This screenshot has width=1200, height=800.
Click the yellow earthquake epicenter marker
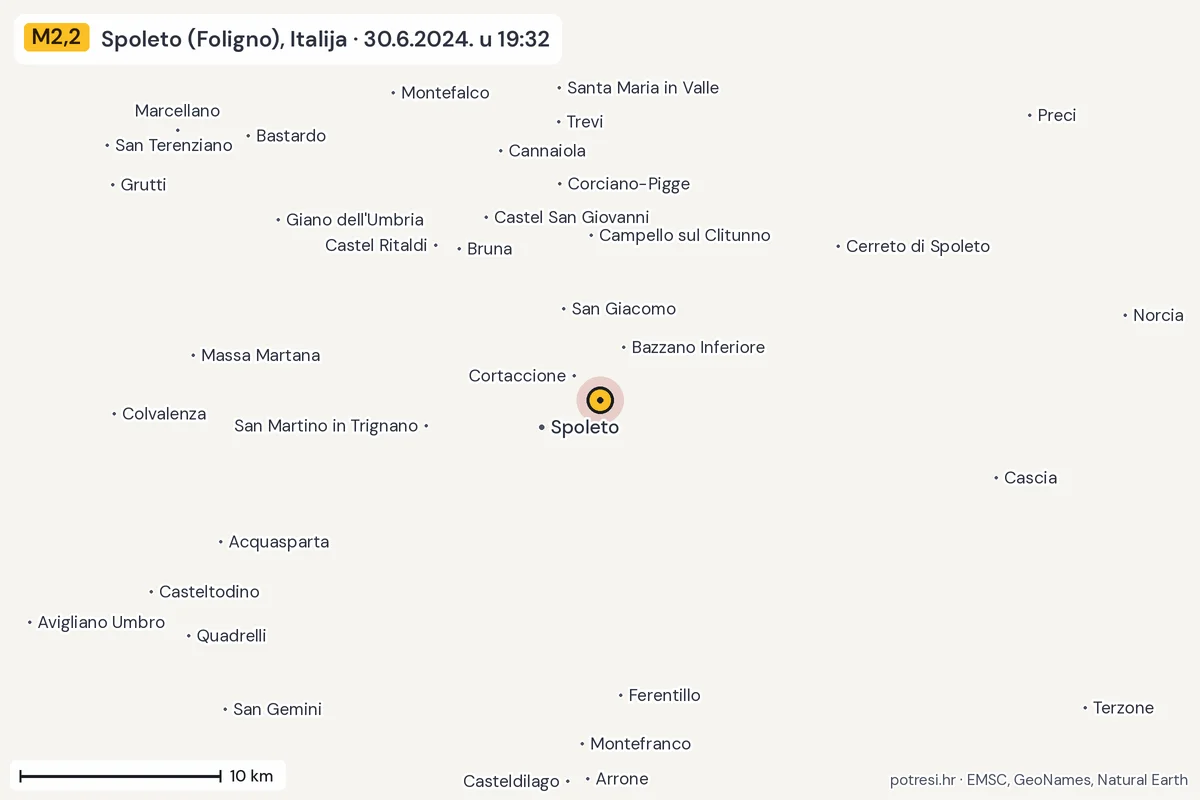point(600,400)
